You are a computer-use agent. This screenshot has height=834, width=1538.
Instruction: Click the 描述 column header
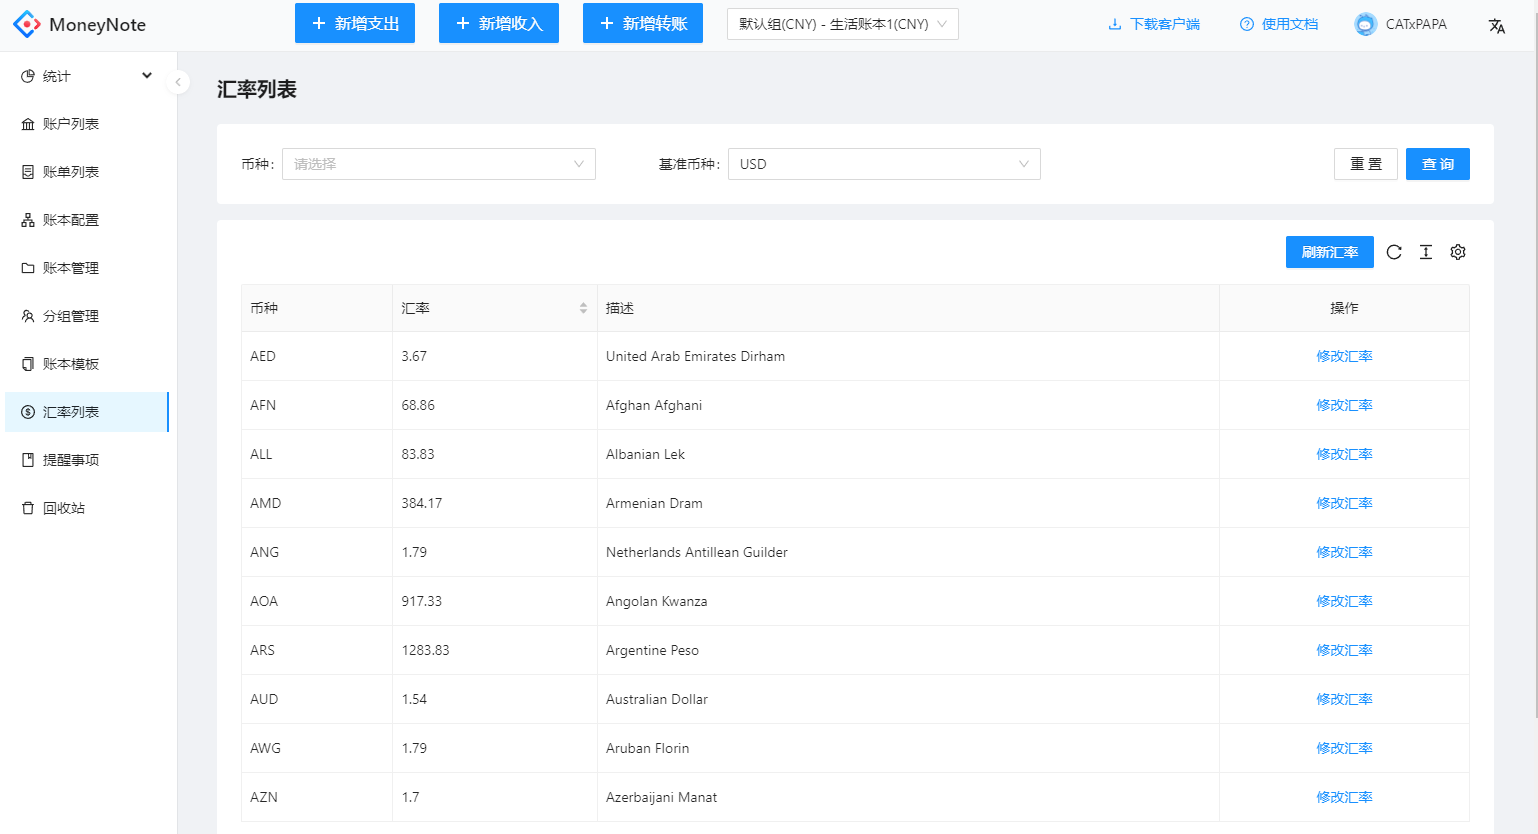[908, 308]
